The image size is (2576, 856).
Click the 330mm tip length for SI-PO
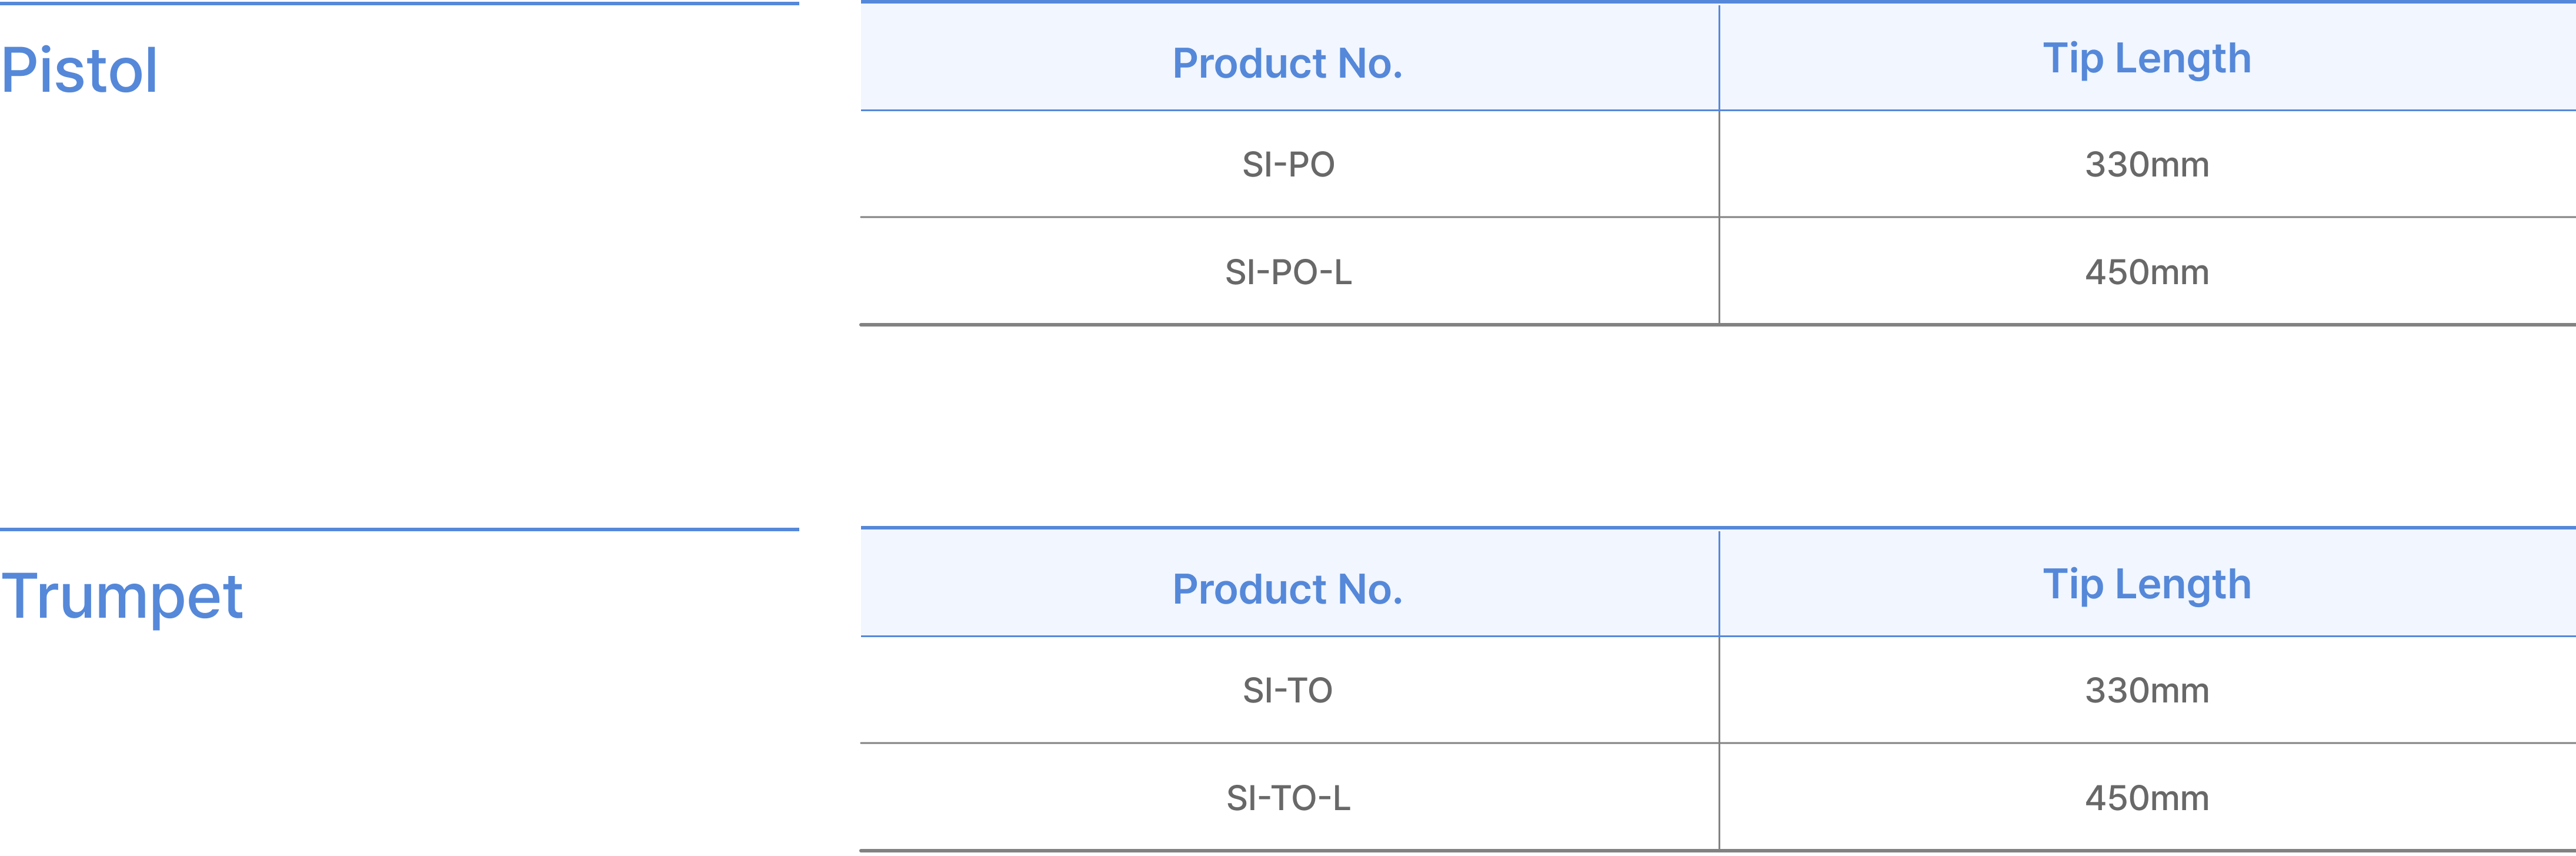tap(2146, 164)
